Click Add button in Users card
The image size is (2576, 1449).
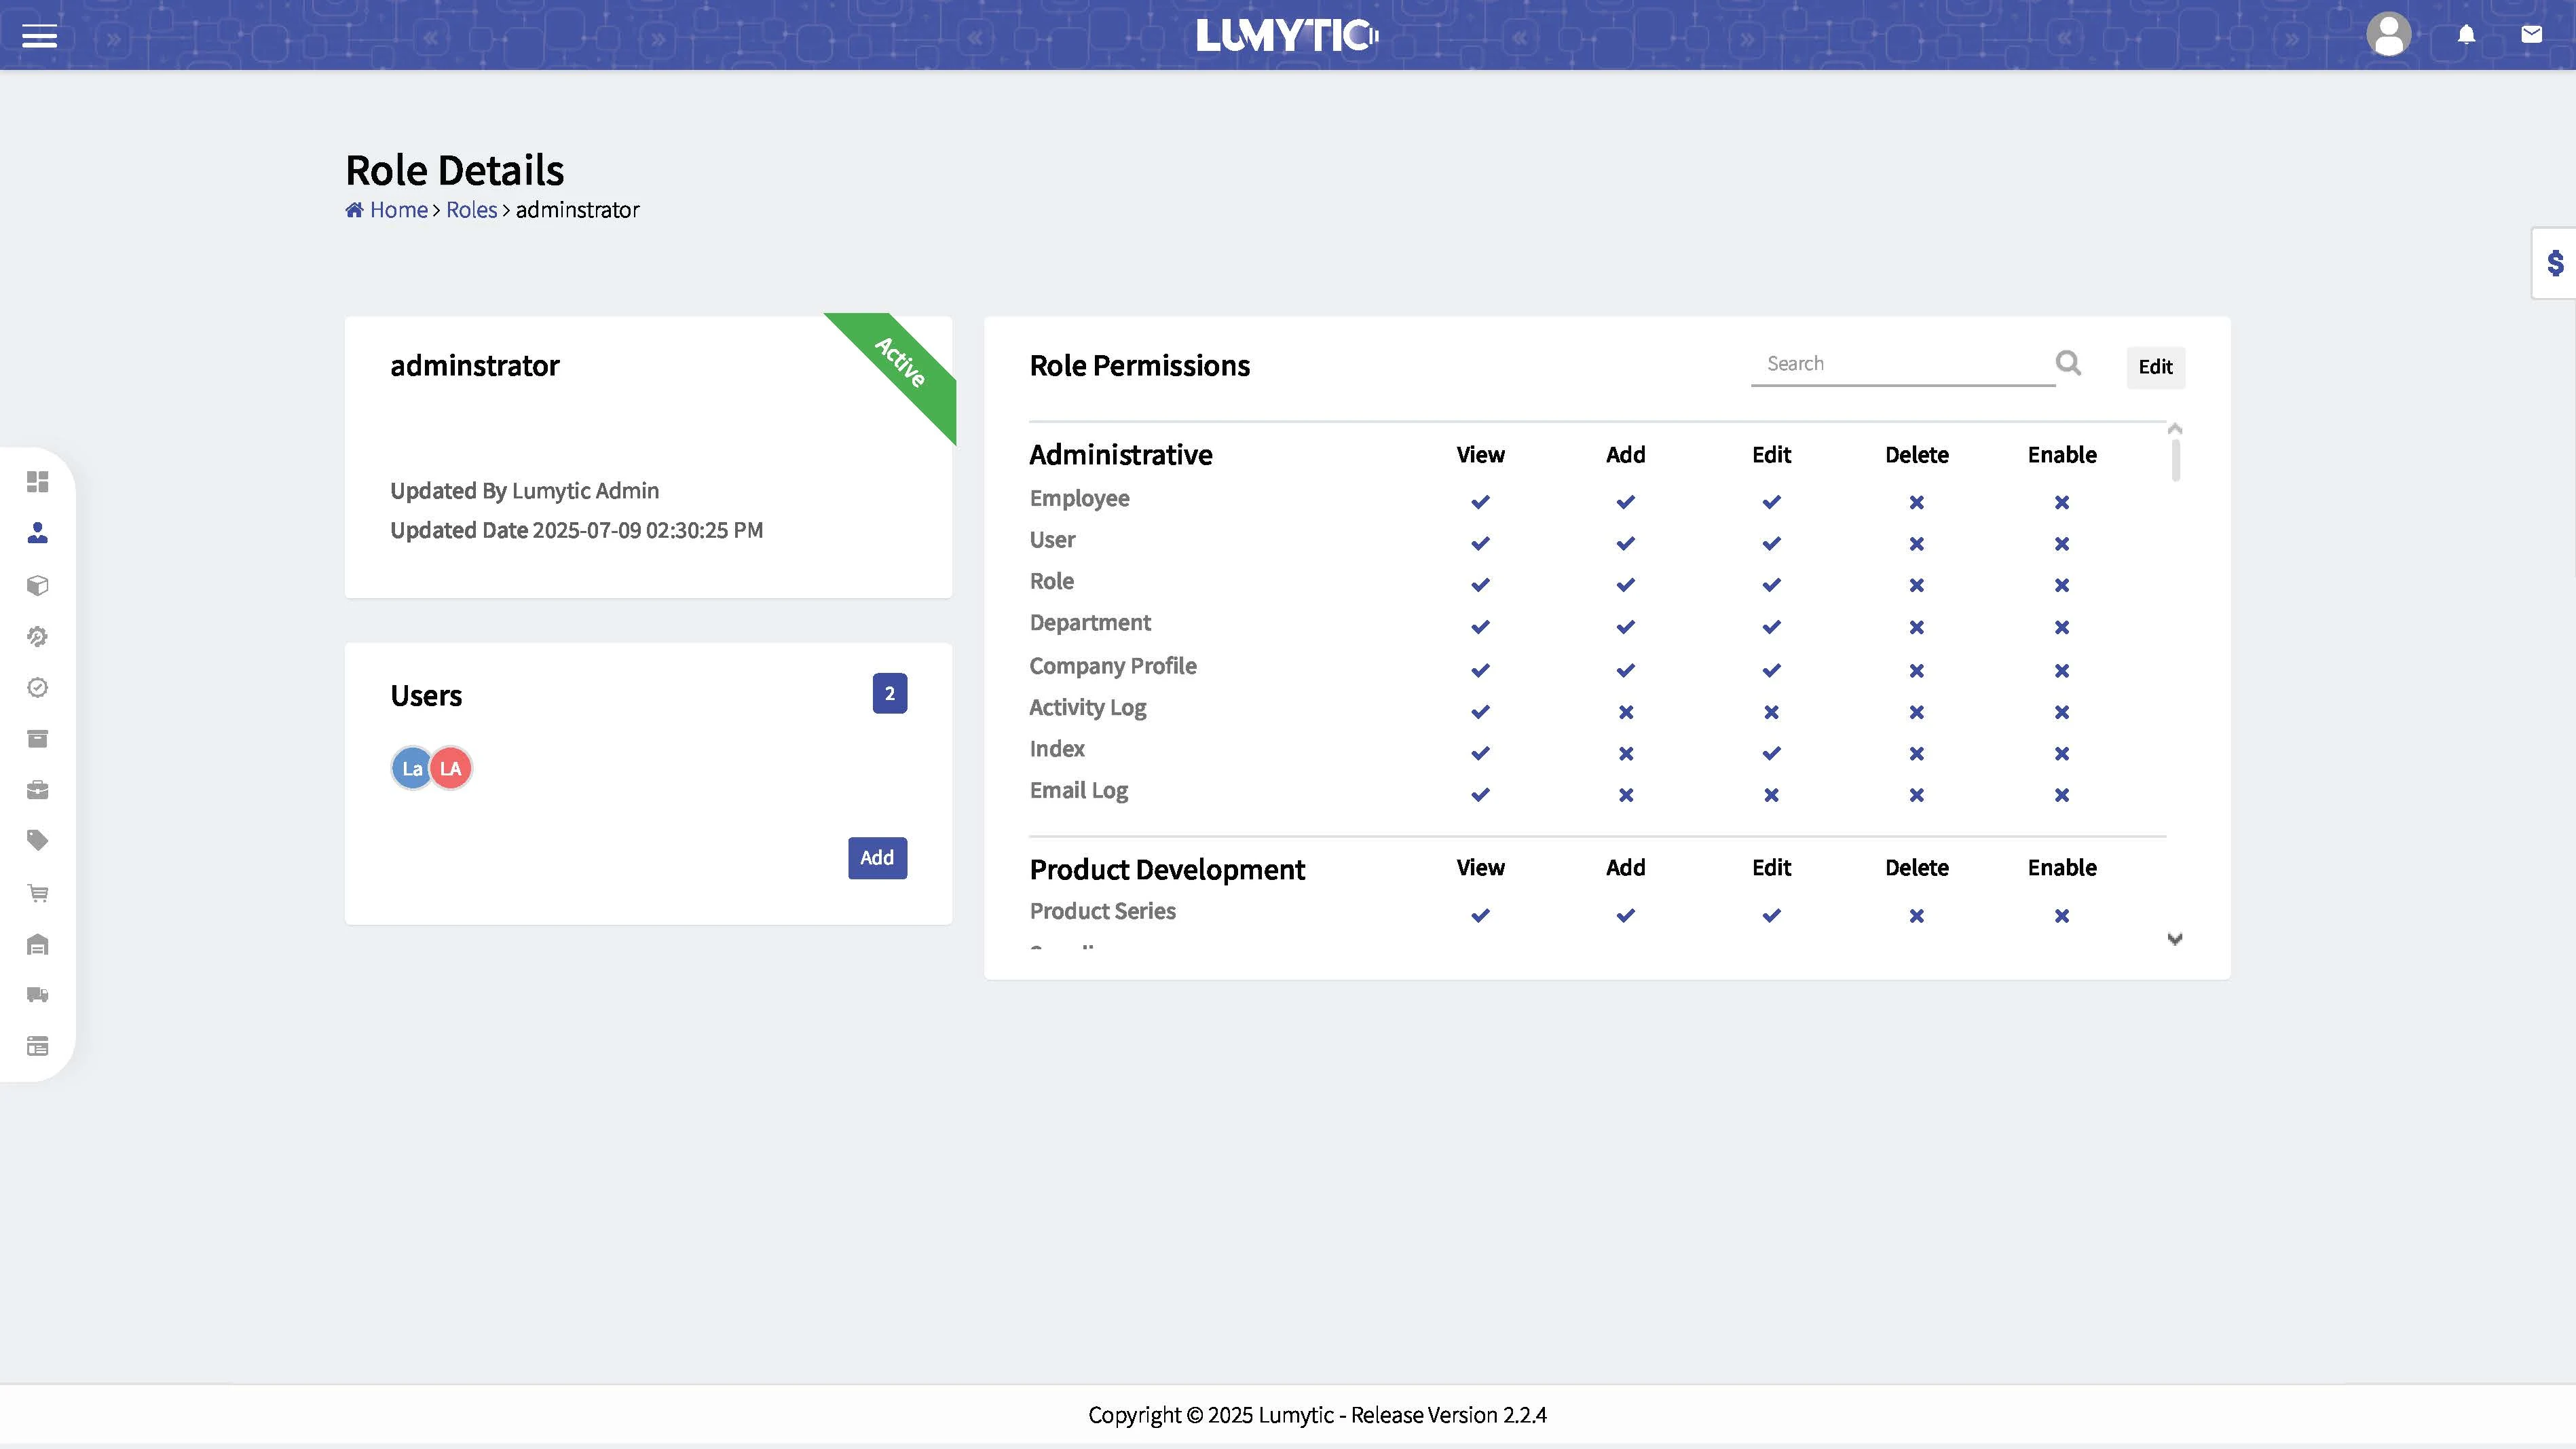coord(877,858)
